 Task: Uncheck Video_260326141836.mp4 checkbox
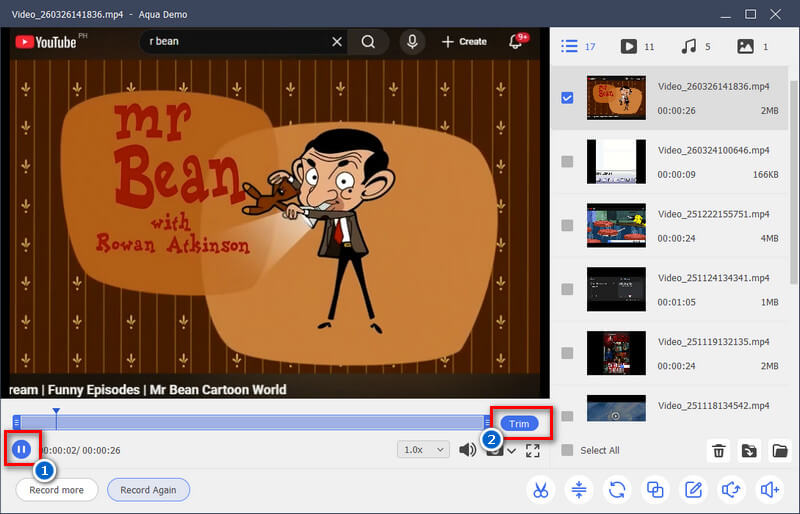567,97
